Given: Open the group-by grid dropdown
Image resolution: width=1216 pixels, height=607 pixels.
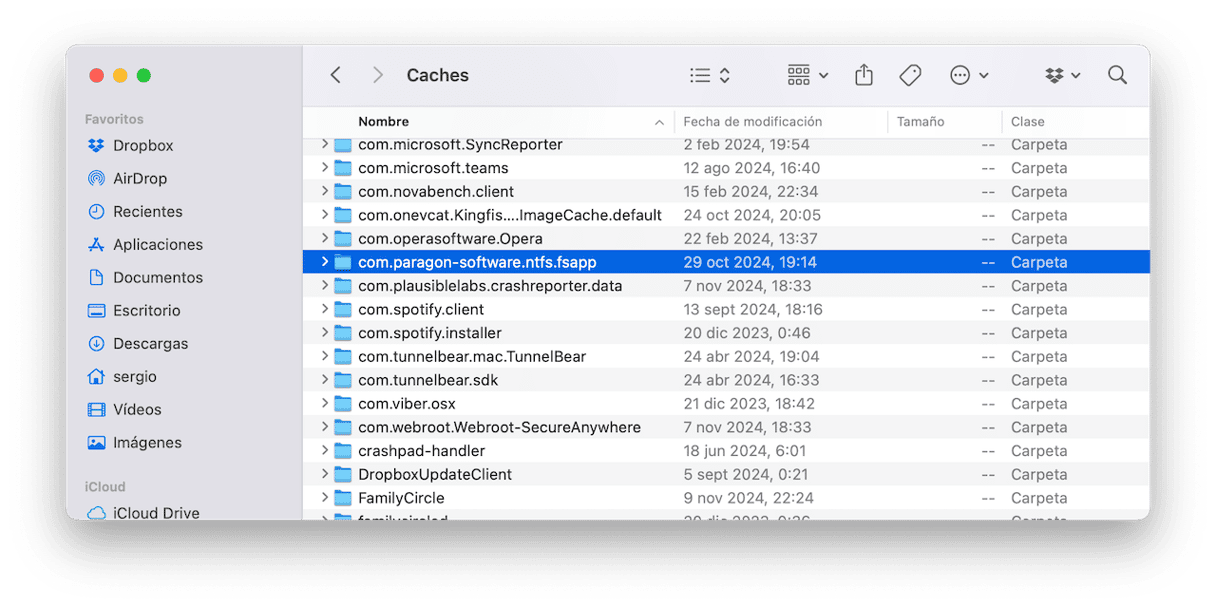Looking at the screenshot, I should click(x=808, y=75).
